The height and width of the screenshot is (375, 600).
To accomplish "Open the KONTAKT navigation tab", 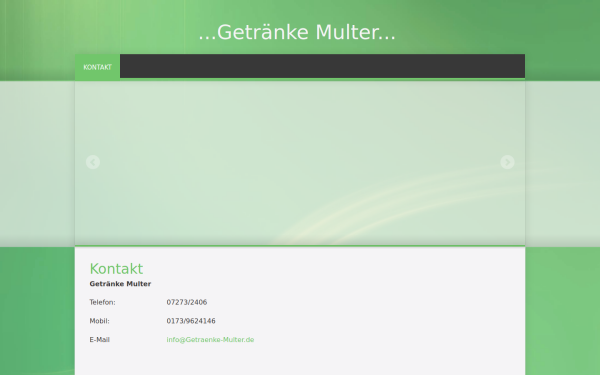I will coord(98,67).
